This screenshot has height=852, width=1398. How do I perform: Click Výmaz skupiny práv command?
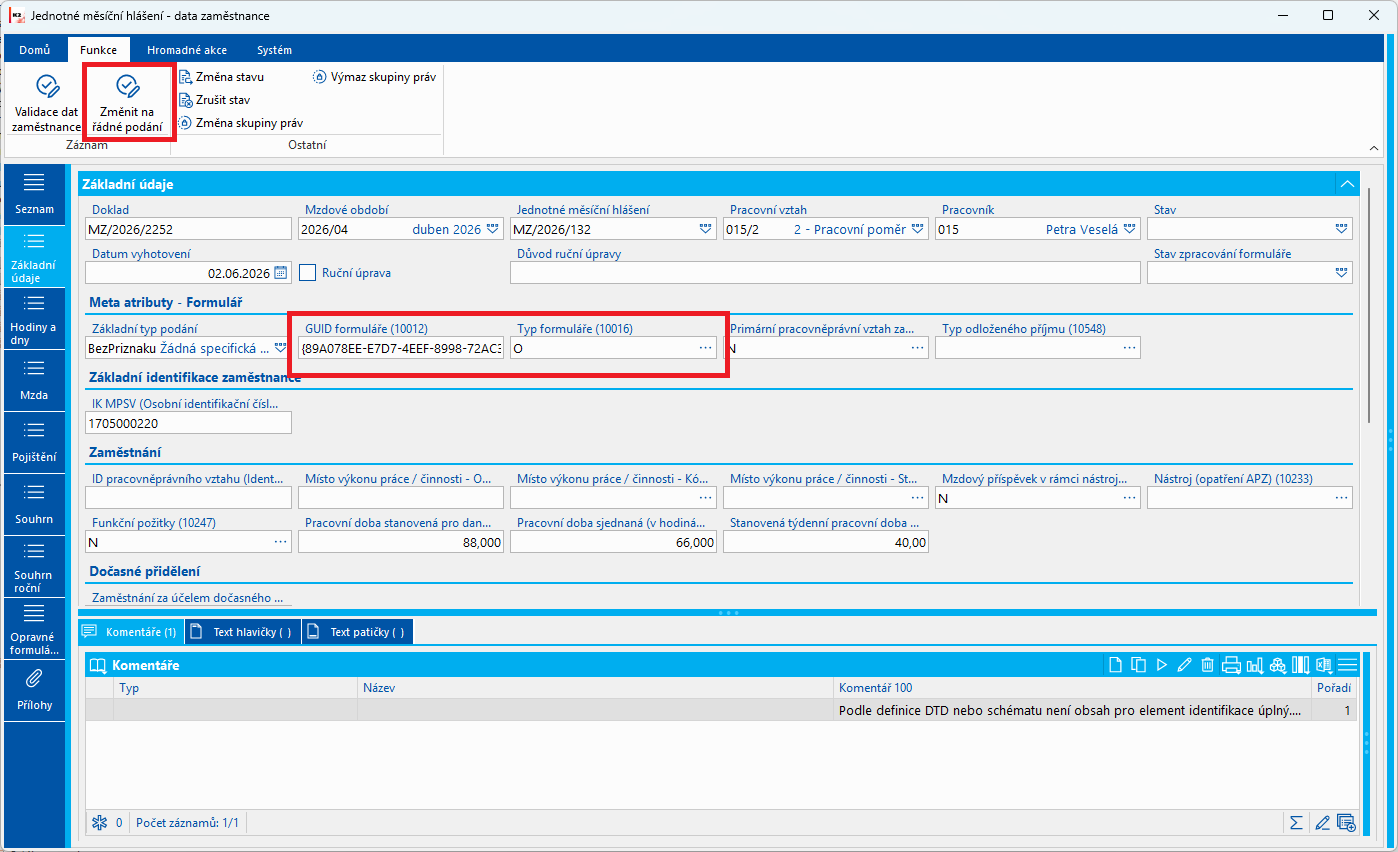click(x=375, y=77)
